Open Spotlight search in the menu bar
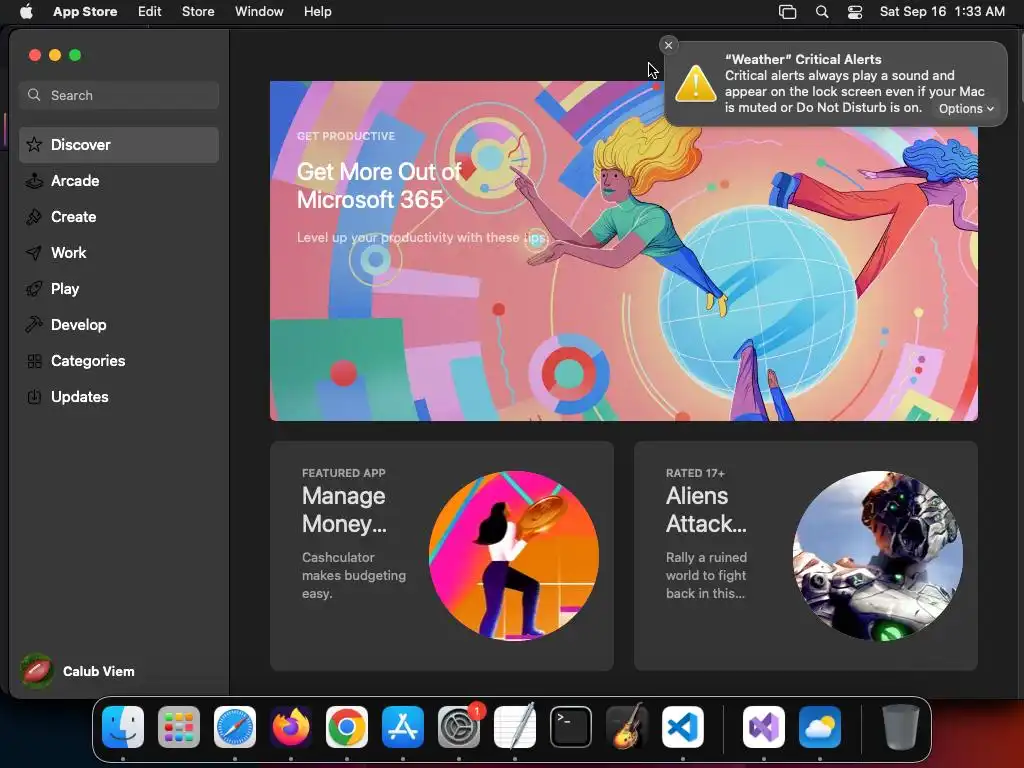 pos(822,12)
